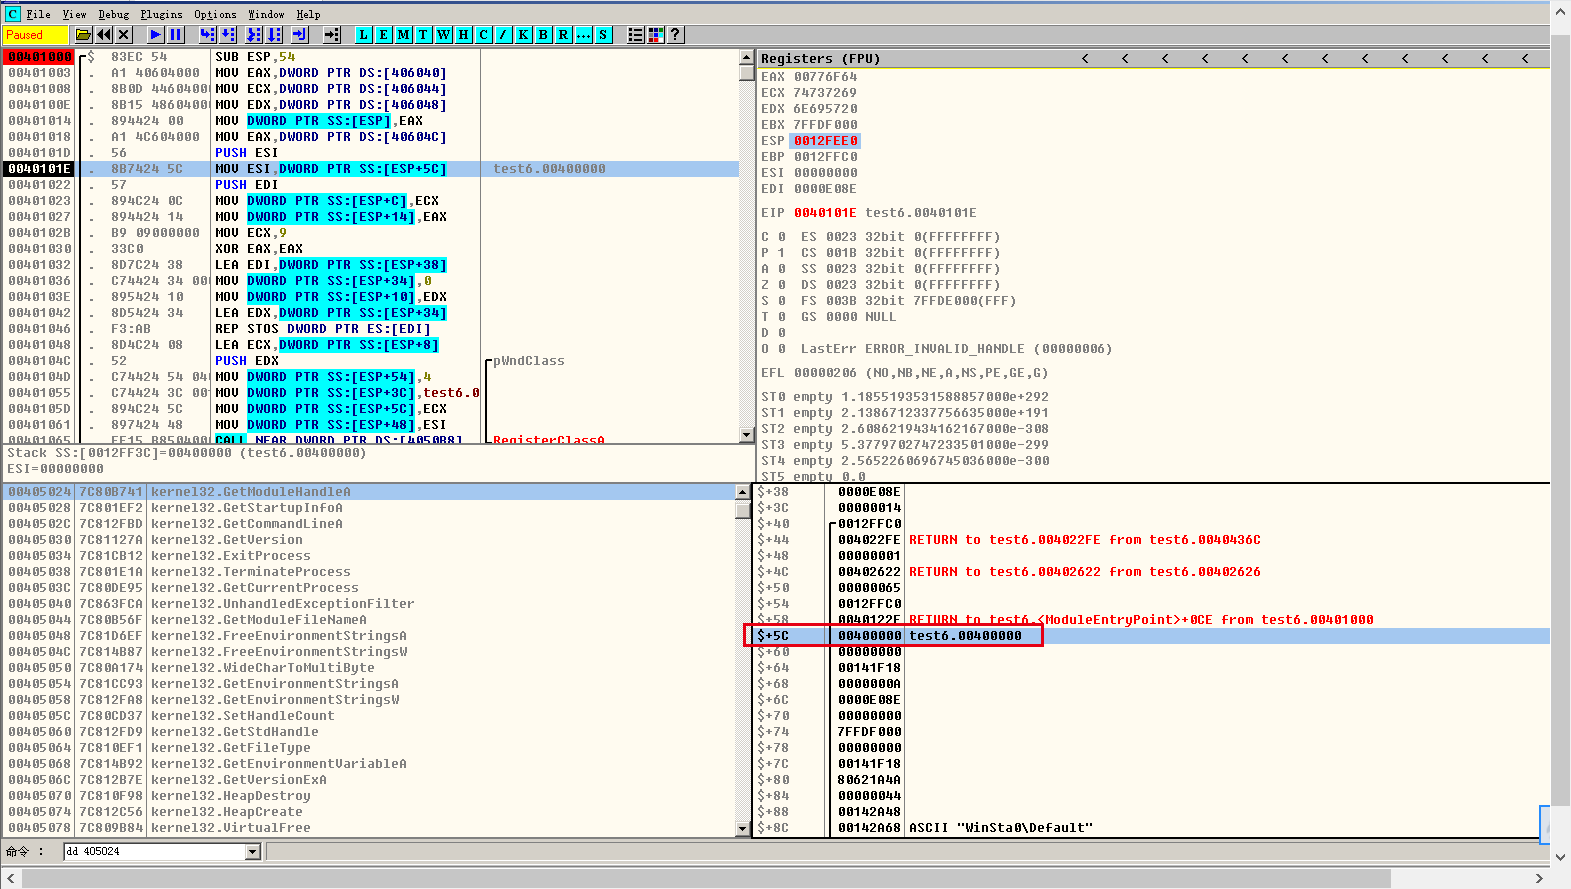Click the LastErr ERROR_INVALID_HANDLE line

956,349
